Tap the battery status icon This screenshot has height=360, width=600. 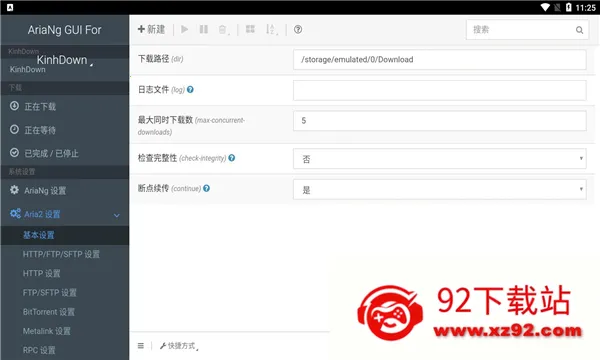(x=569, y=7)
